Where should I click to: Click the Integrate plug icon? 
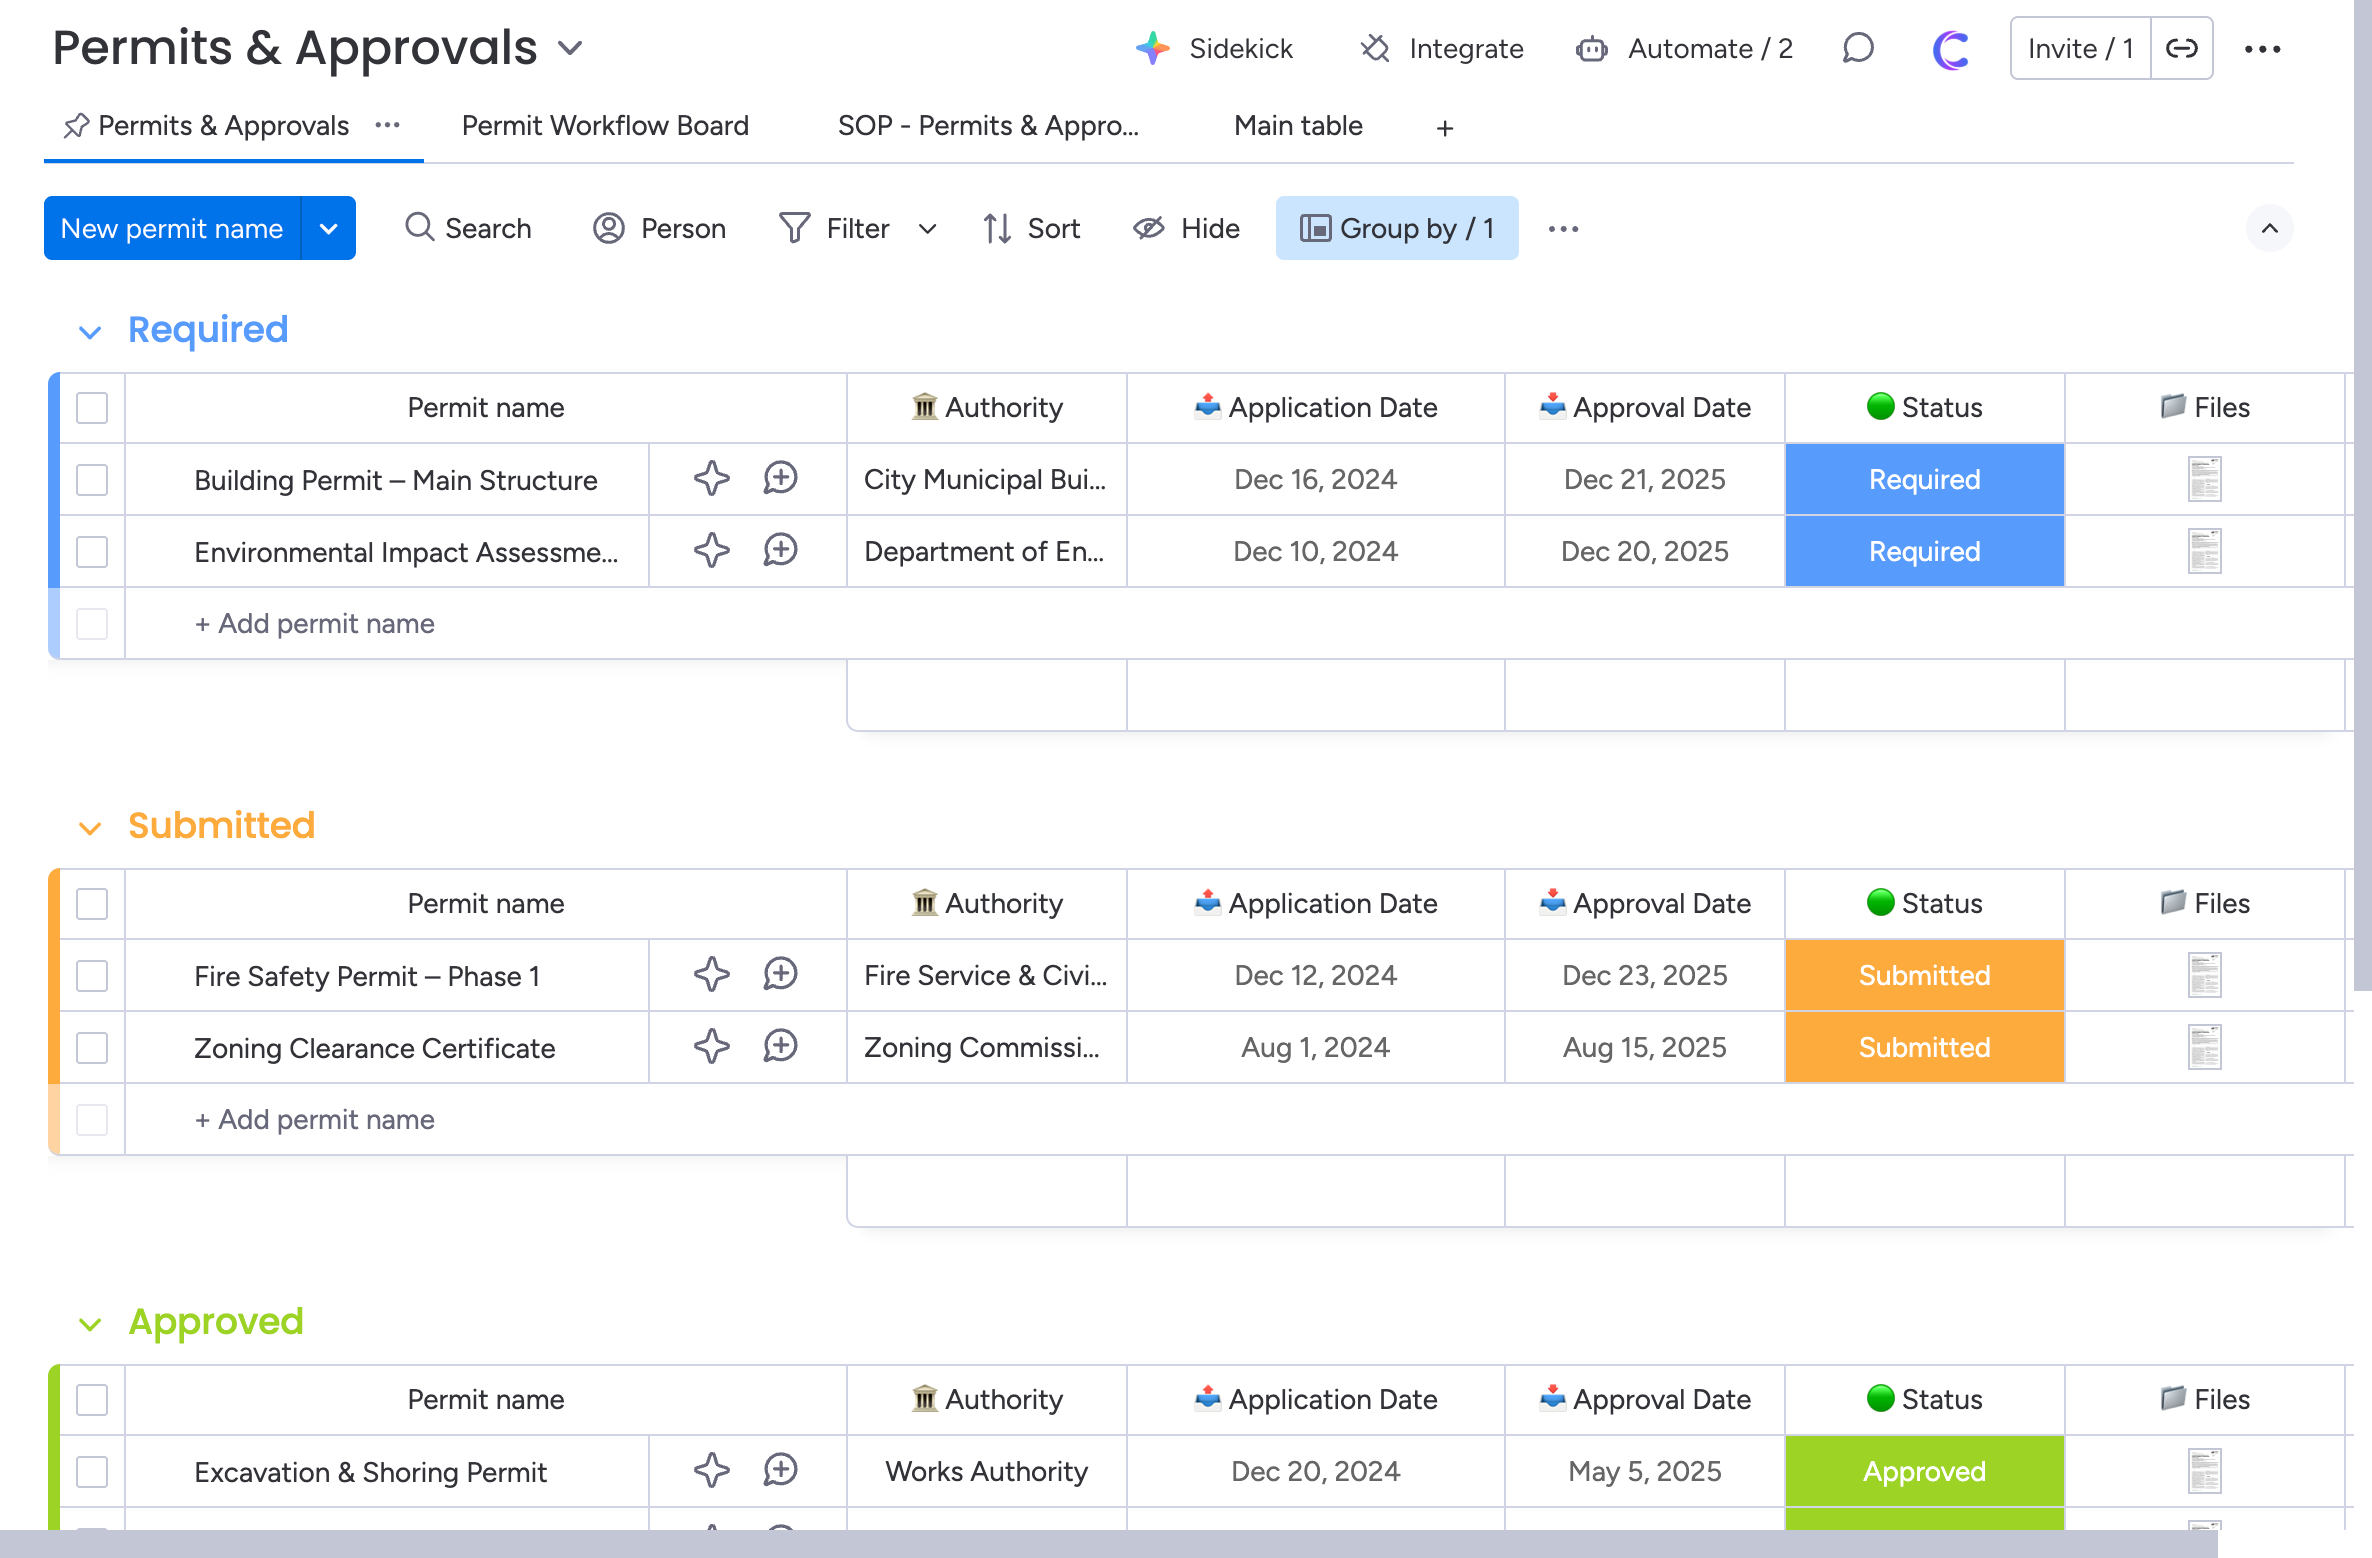click(1375, 48)
